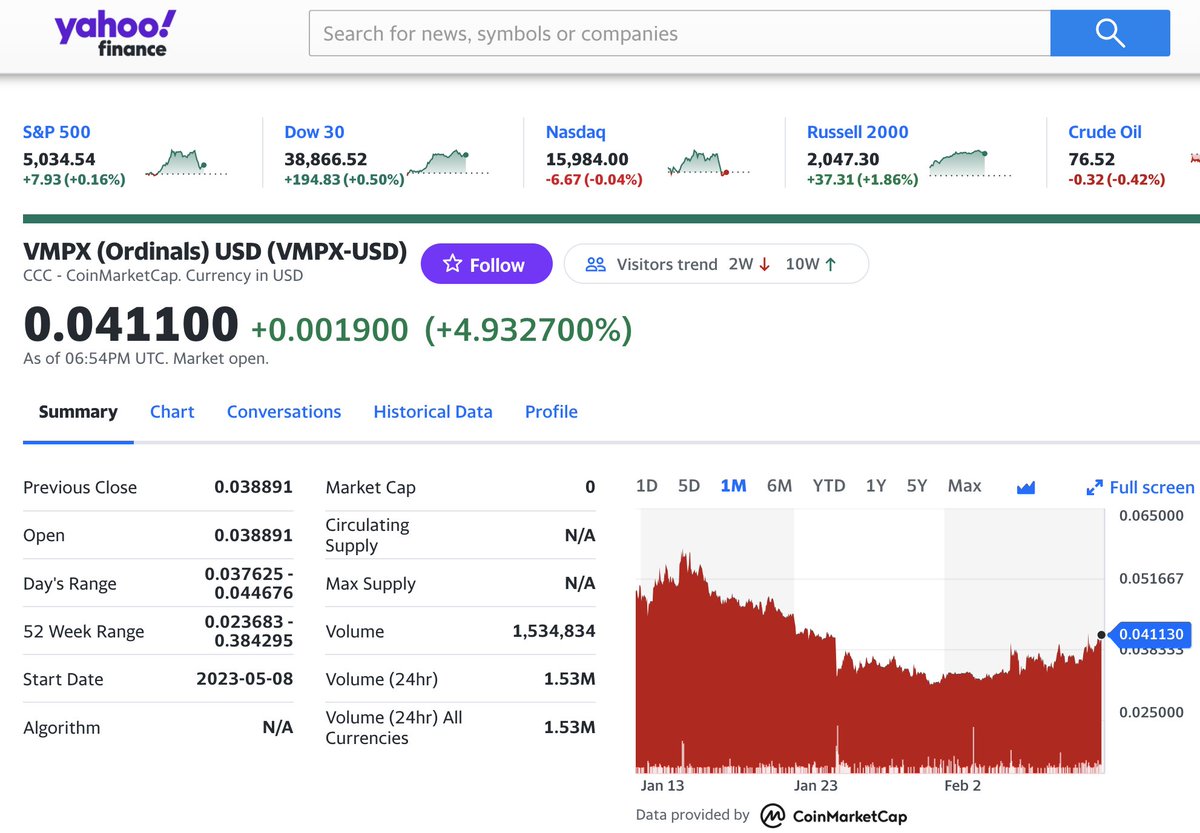Click the Circulating Supply label

click(368, 535)
